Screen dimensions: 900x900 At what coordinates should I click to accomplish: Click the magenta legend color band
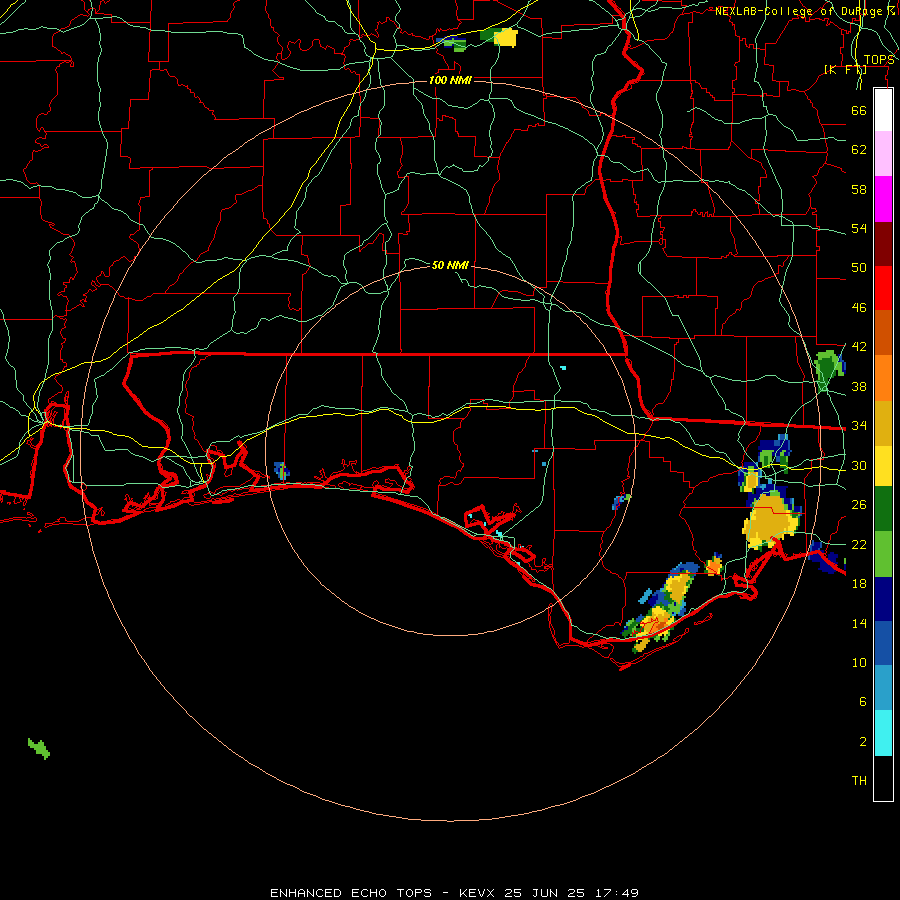[883, 199]
